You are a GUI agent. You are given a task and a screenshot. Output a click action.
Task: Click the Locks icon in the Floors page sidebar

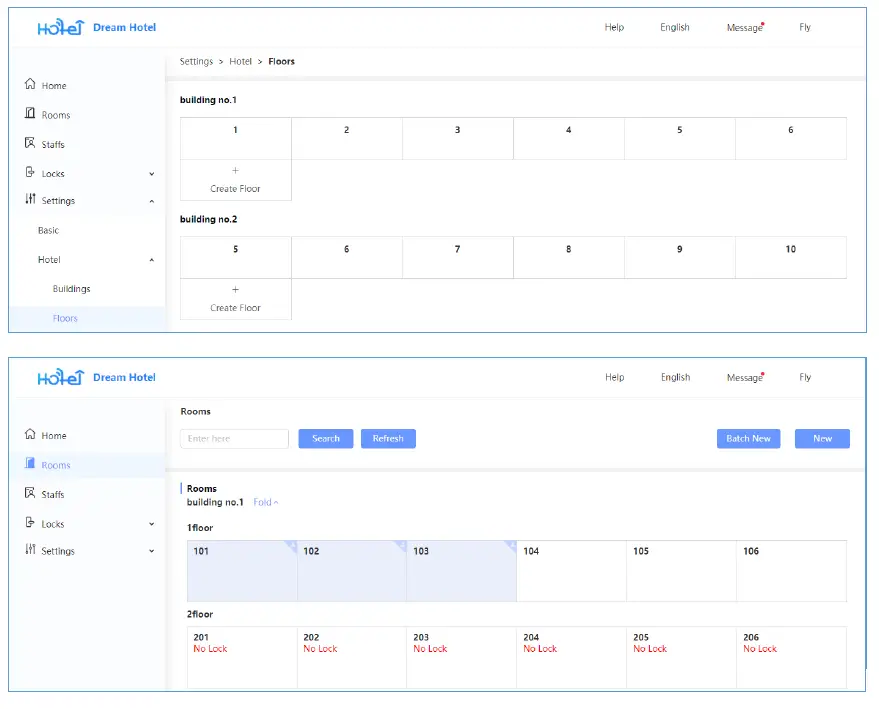pyautogui.click(x=30, y=173)
